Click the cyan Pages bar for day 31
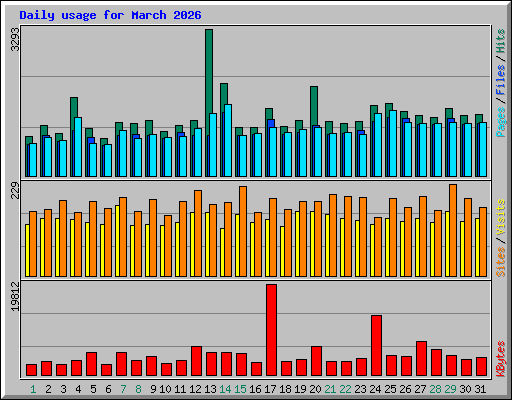Screen dimensions: 512x400 pos(483,149)
